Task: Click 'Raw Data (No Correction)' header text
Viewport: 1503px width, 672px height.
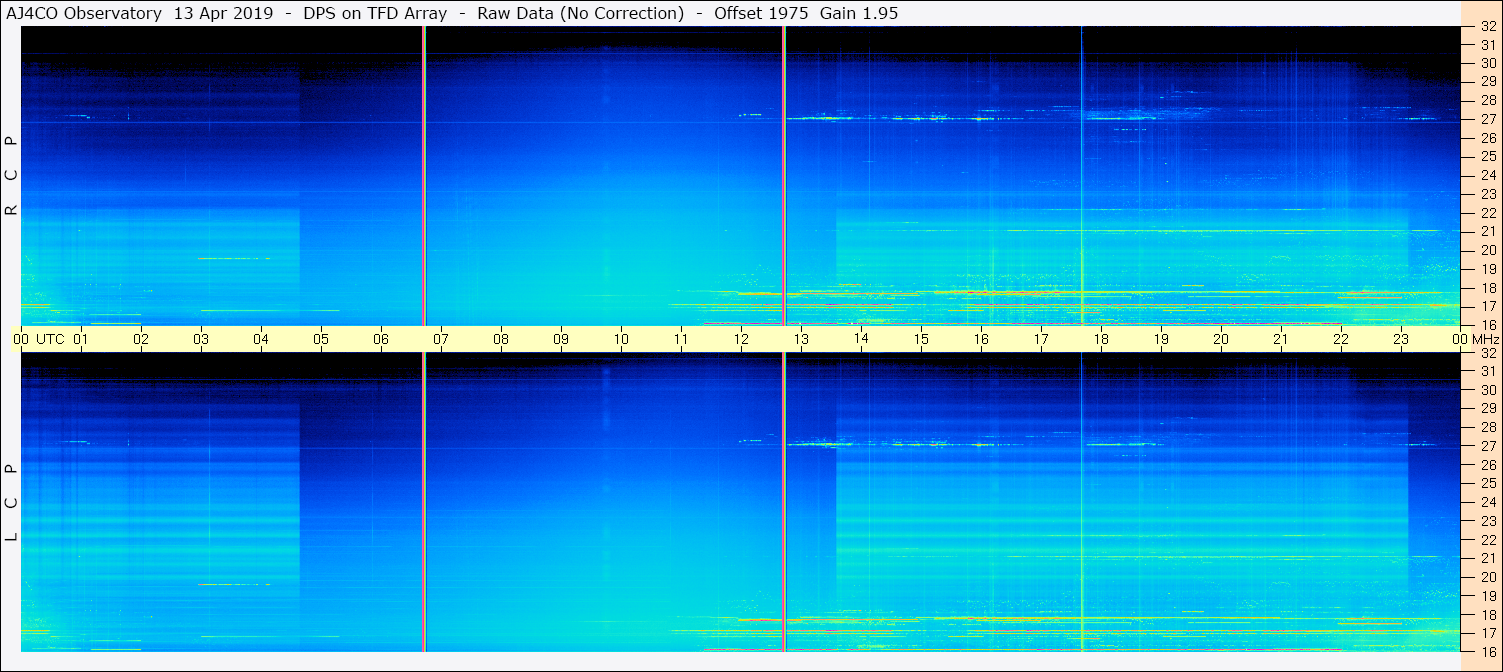Action: pyautogui.click(x=580, y=13)
